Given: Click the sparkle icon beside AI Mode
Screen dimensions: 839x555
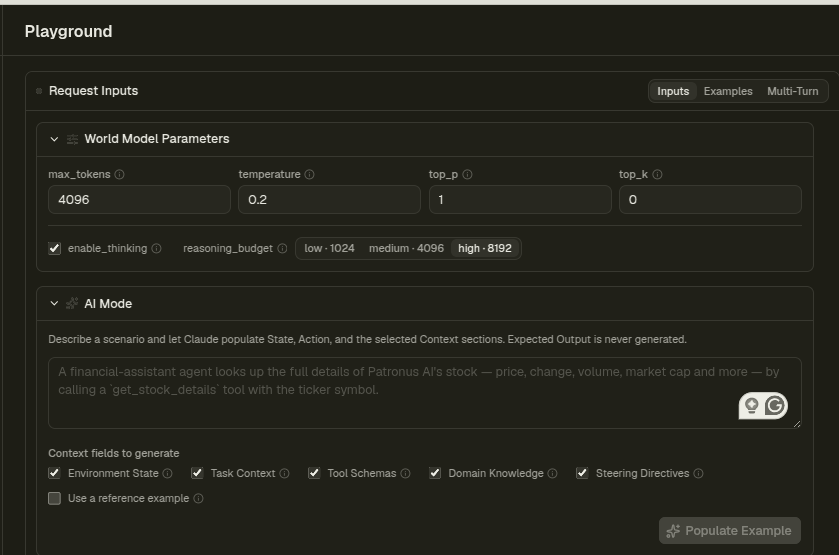Looking at the screenshot, I should pyautogui.click(x=72, y=303).
